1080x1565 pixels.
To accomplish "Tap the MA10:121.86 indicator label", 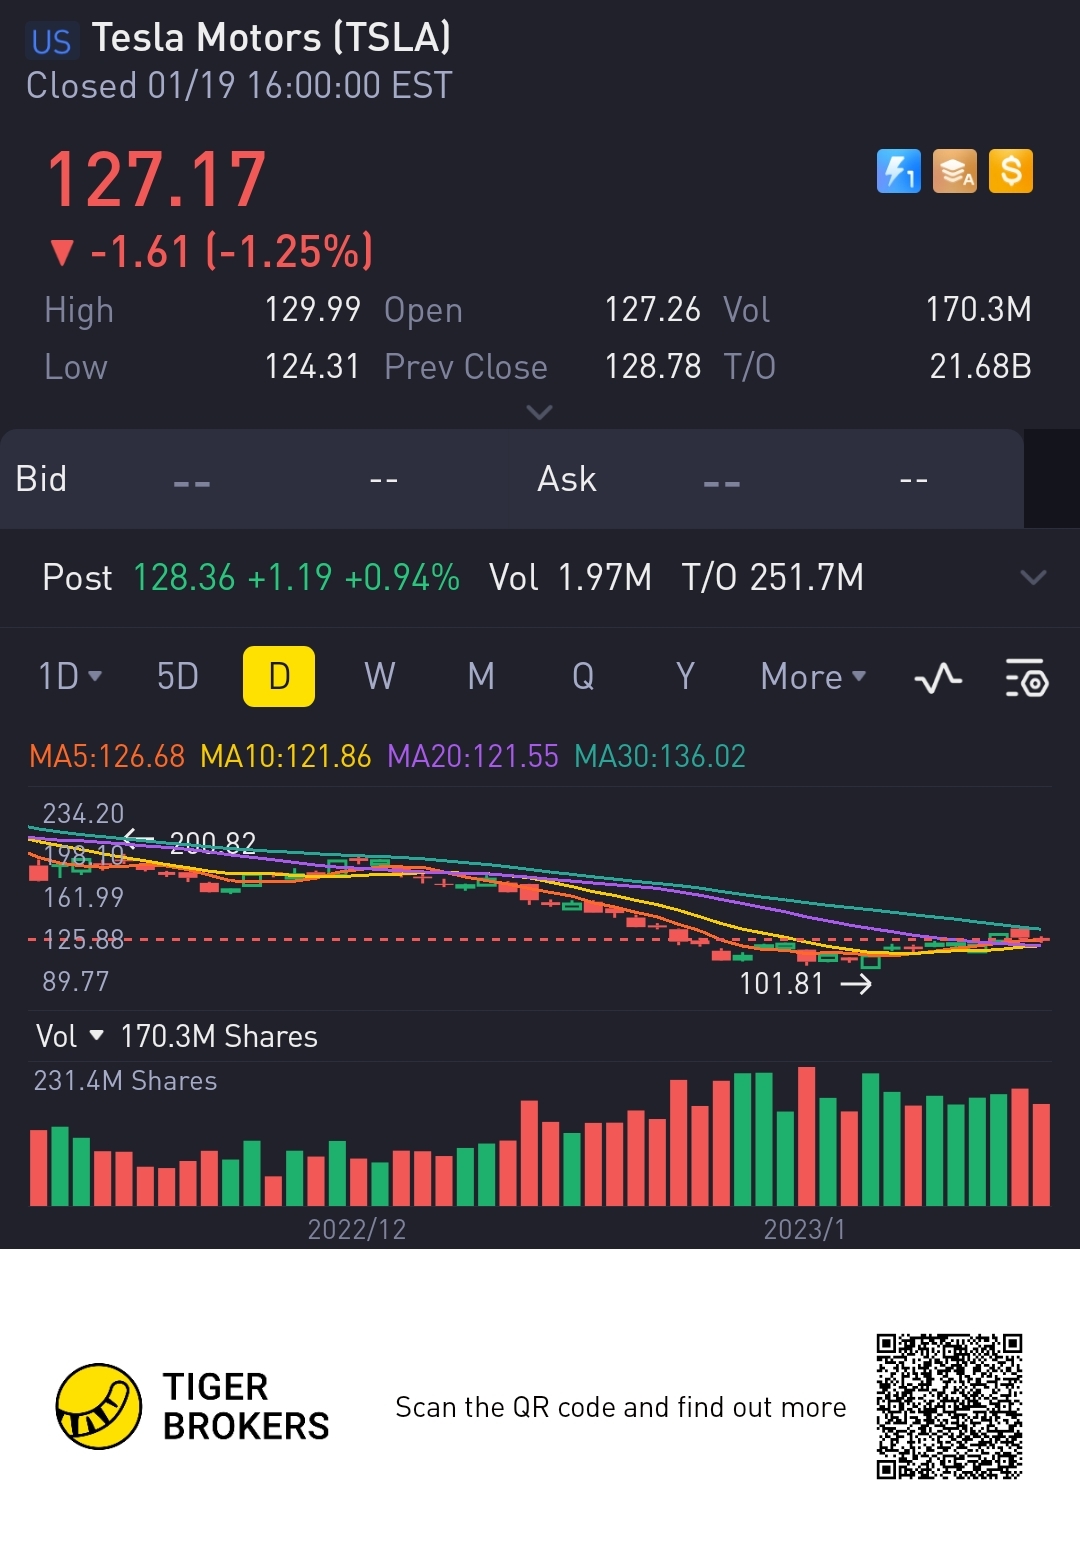I will click(286, 756).
